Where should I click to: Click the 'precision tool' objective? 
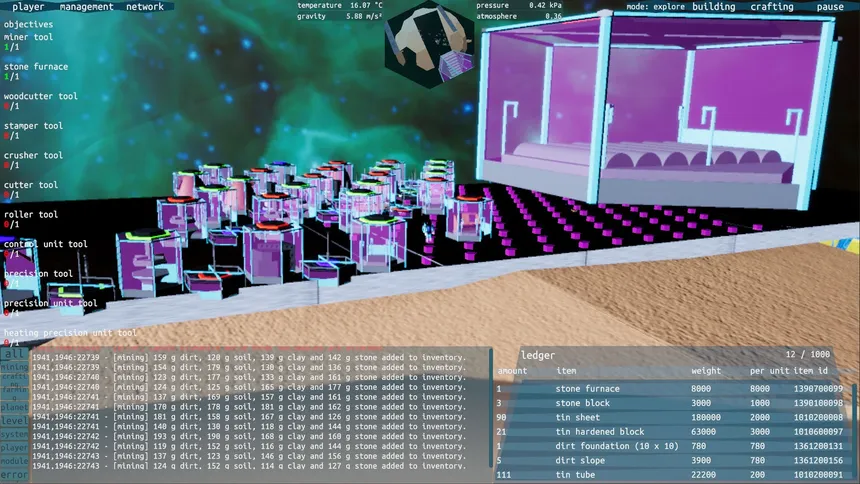point(38,274)
